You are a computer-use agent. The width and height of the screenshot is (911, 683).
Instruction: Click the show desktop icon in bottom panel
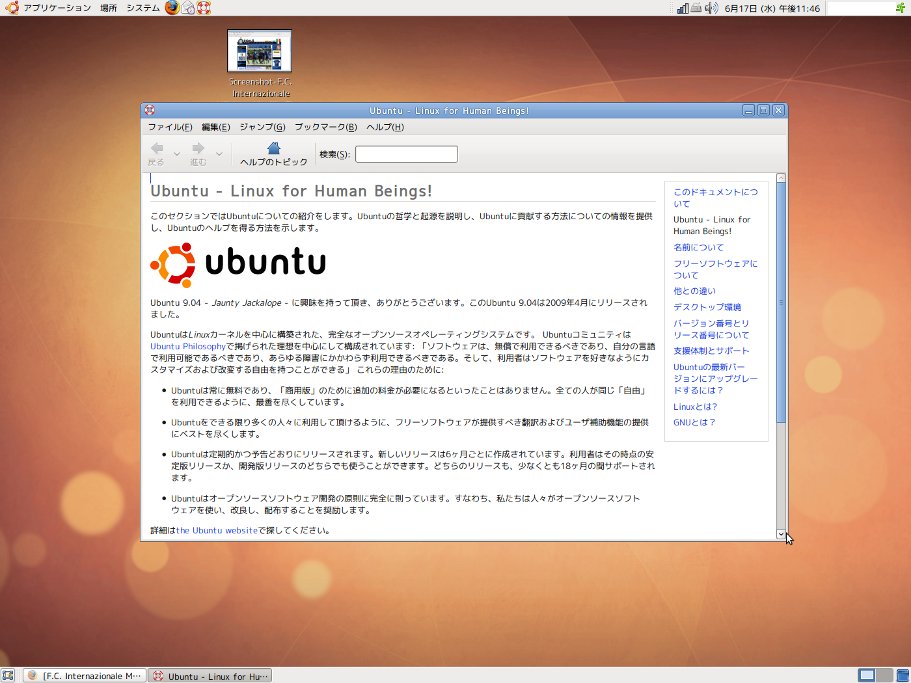8,675
